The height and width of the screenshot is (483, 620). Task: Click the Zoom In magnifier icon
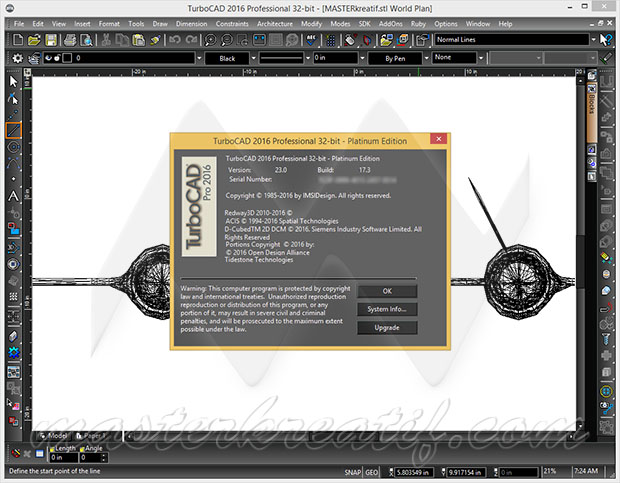pyautogui.click(x=210, y=40)
